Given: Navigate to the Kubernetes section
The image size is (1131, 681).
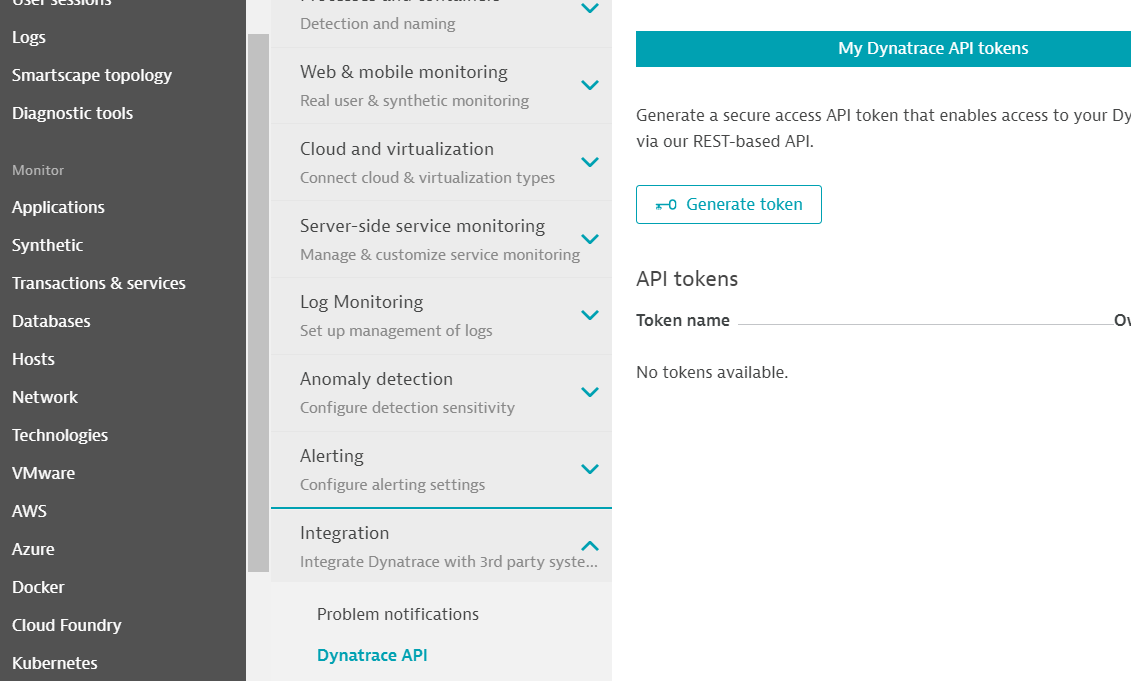Looking at the screenshot, I should [54, 663].
